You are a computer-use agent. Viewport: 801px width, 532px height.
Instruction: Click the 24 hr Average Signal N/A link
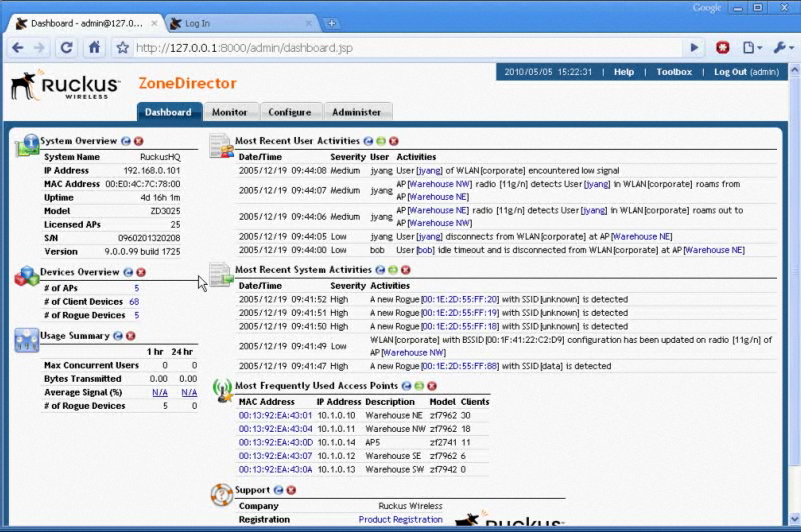[189, 392]
